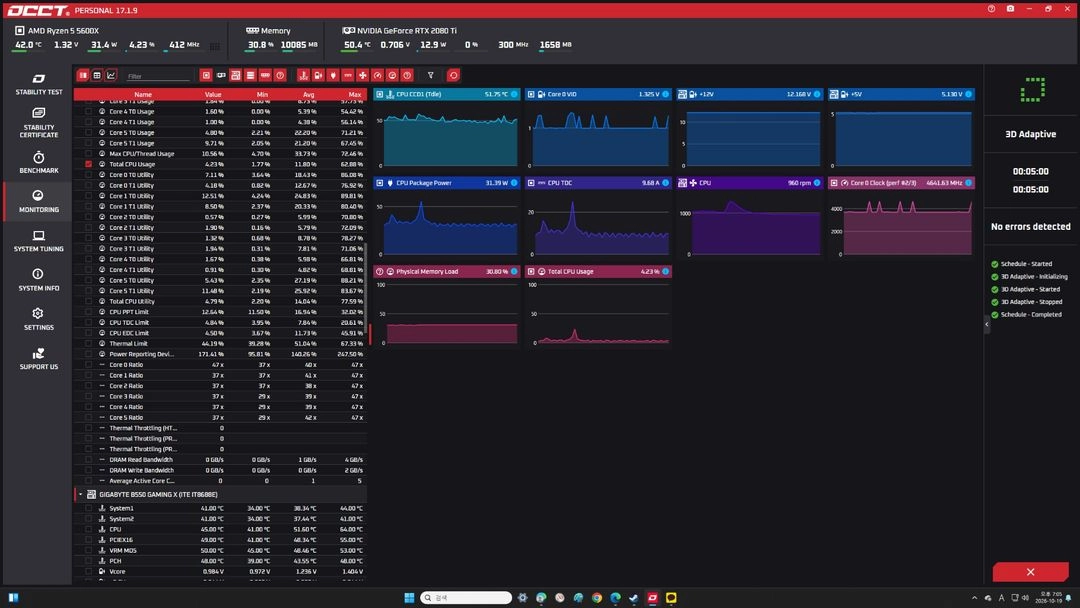Check the DRAM Read Bandwidth checkbox
This screenshot has width=1080, height=608.
[88, 459]
